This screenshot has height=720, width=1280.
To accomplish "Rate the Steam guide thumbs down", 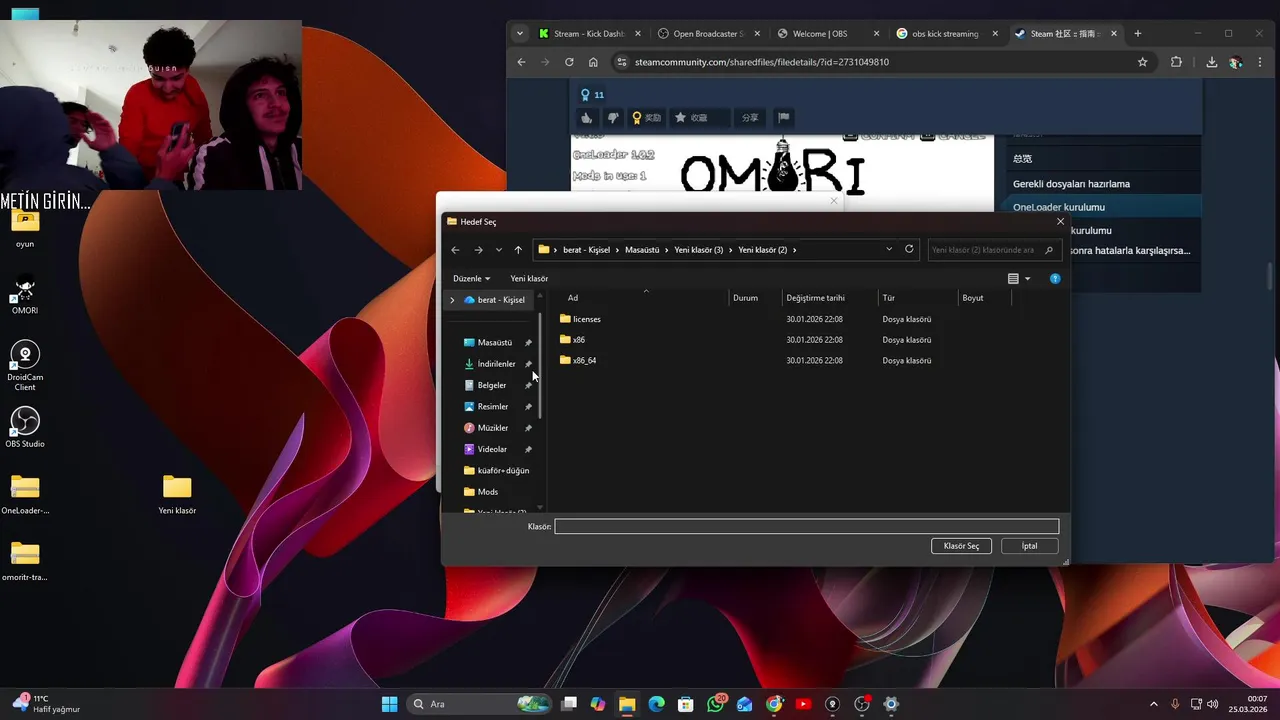I will tap(613, 118).
